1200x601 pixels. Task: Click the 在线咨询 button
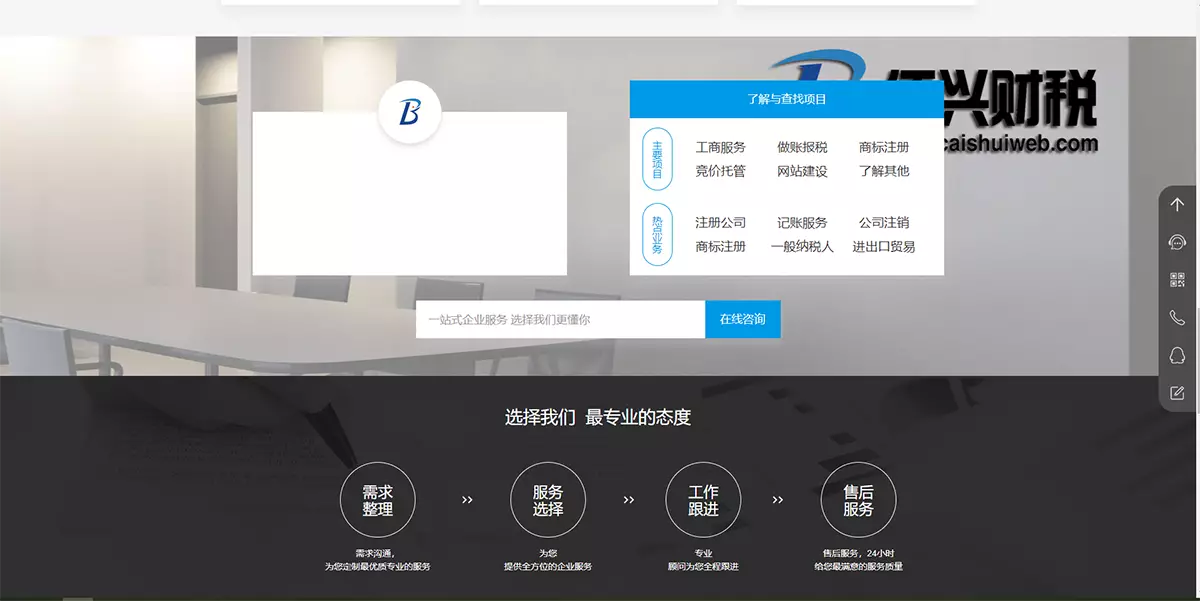pos(743,319)
